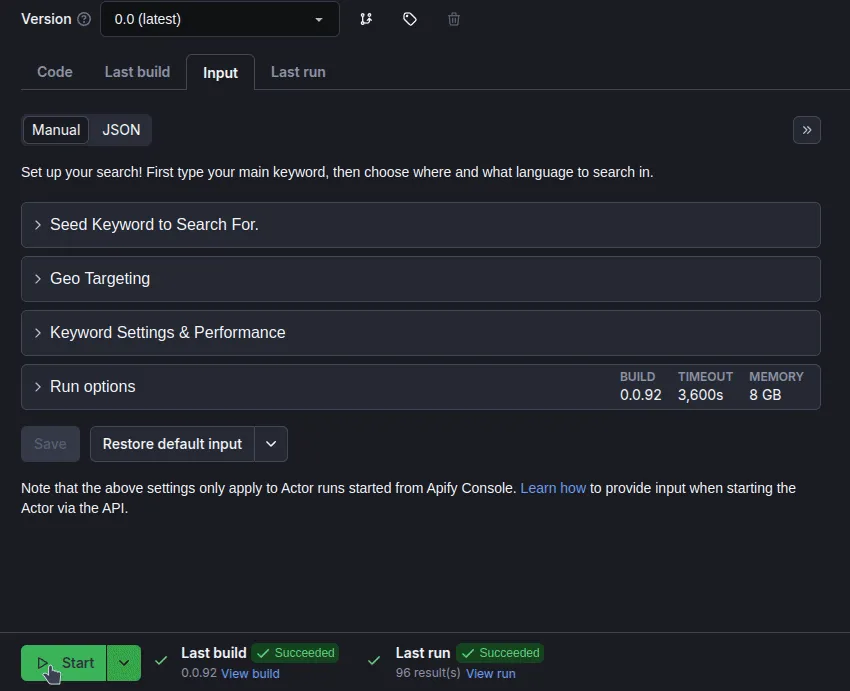This screenshot has width=850, height=691.
Task: Click the delete version trash icon
Action: (x=454, y=20)
